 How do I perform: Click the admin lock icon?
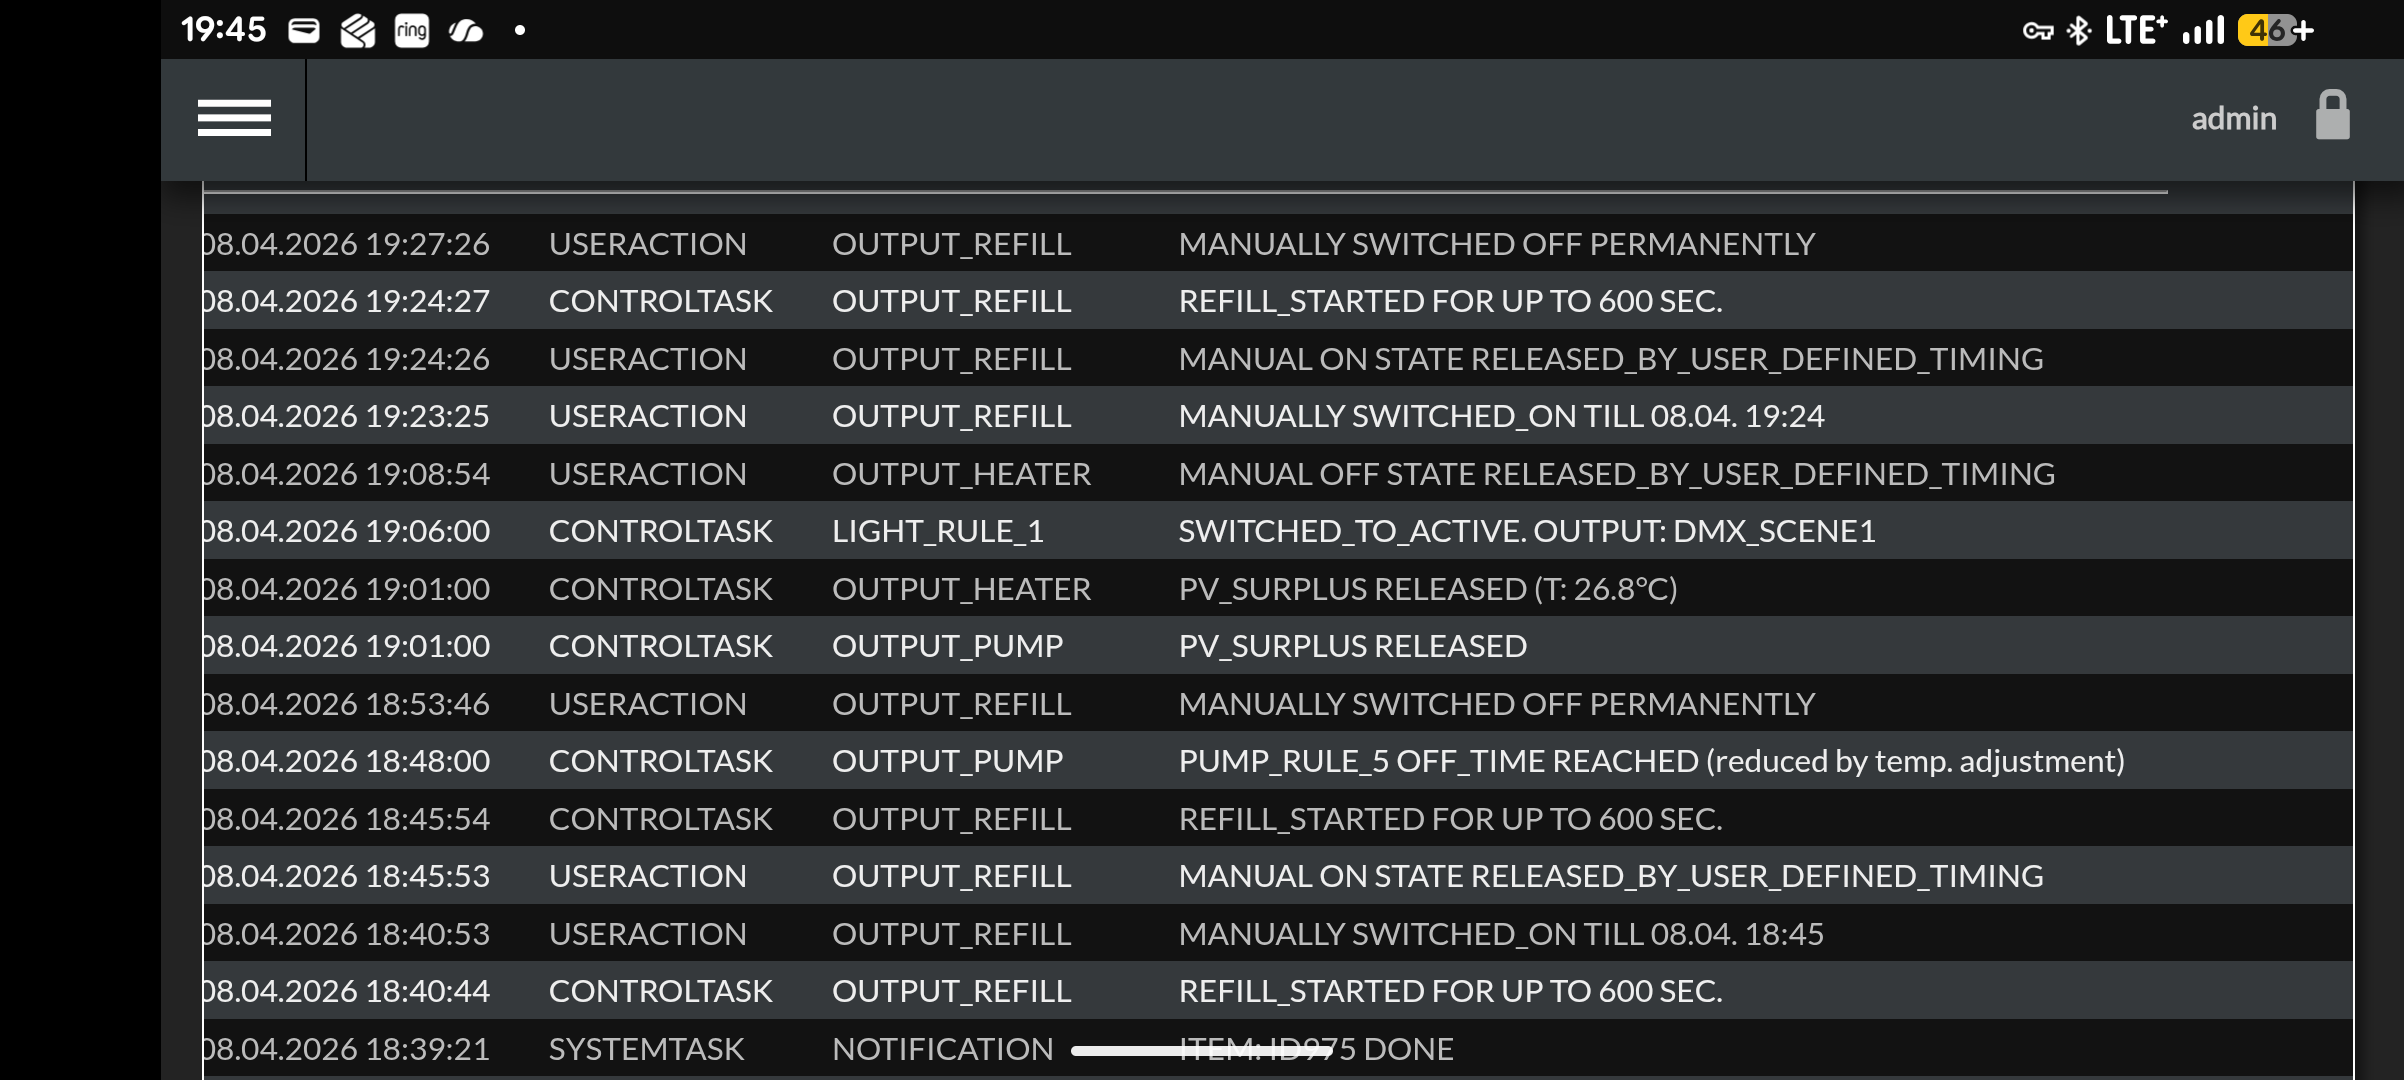pos(2332,116)
